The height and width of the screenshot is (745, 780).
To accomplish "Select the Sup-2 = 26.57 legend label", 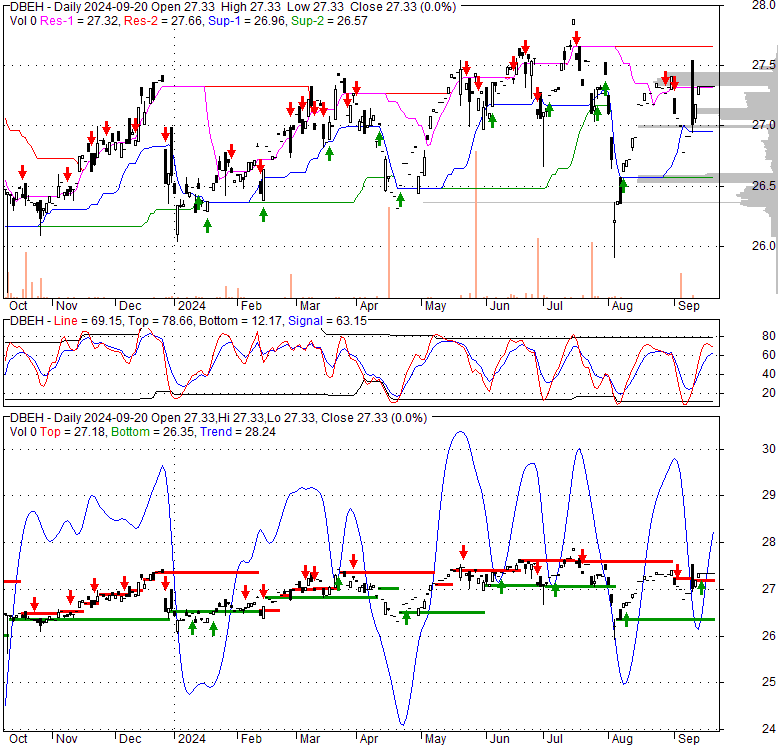I will coord(329,21).
